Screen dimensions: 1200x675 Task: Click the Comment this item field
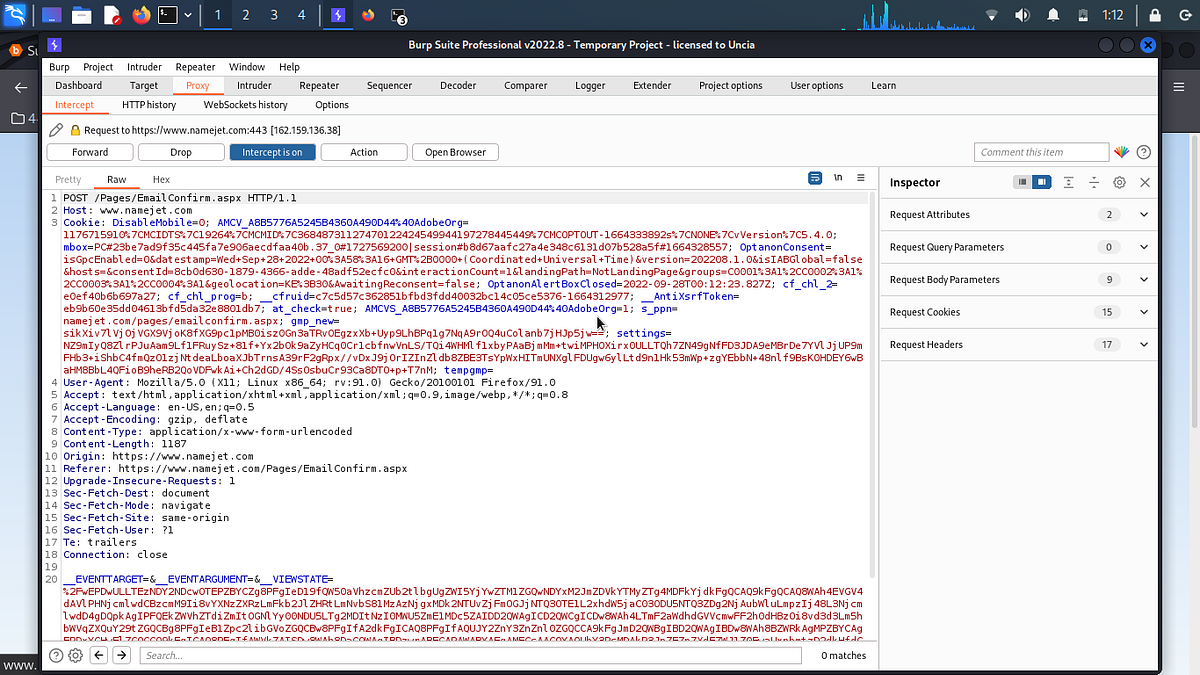(1041, 152)
